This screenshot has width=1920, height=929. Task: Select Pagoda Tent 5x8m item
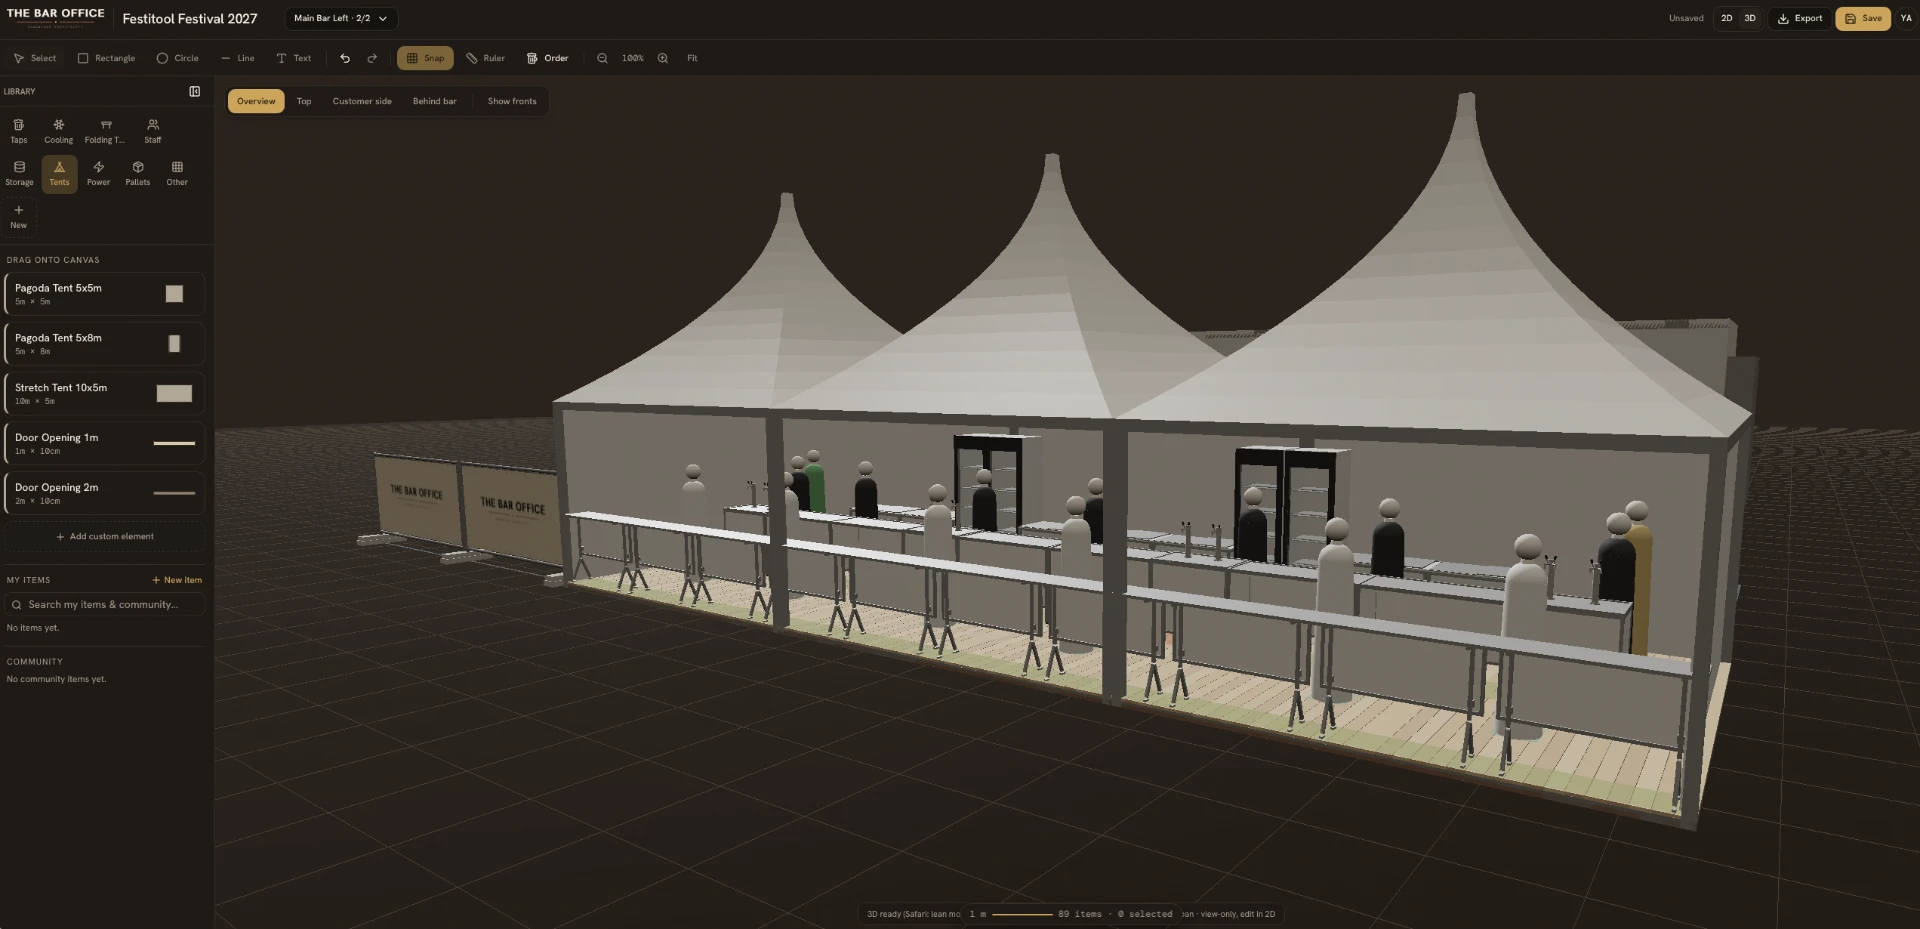104,344
